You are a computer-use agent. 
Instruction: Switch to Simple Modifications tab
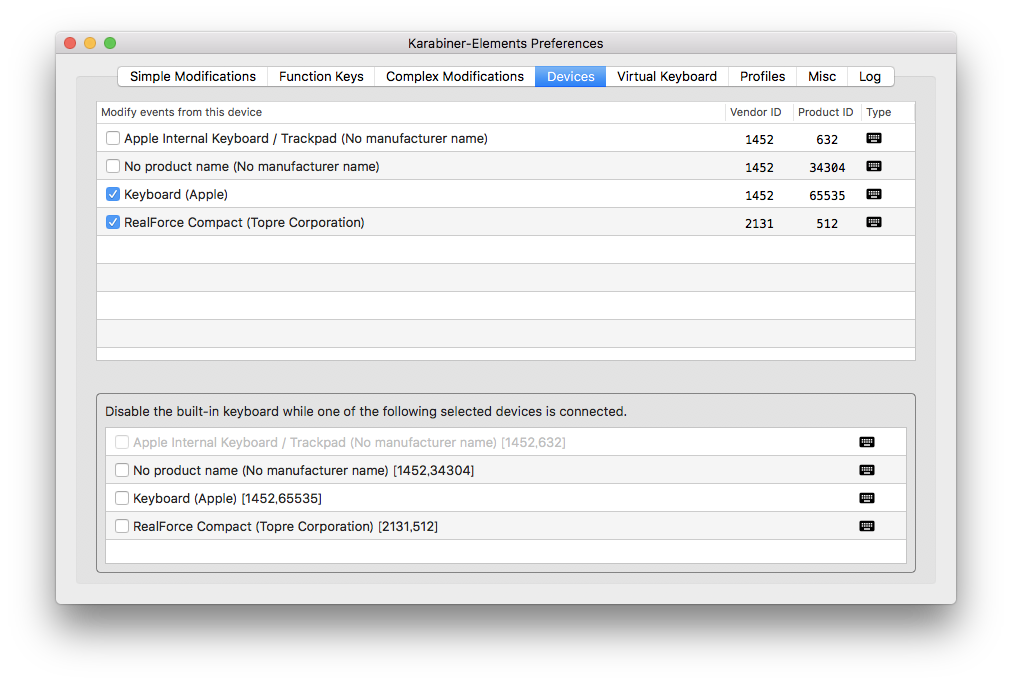192,76
